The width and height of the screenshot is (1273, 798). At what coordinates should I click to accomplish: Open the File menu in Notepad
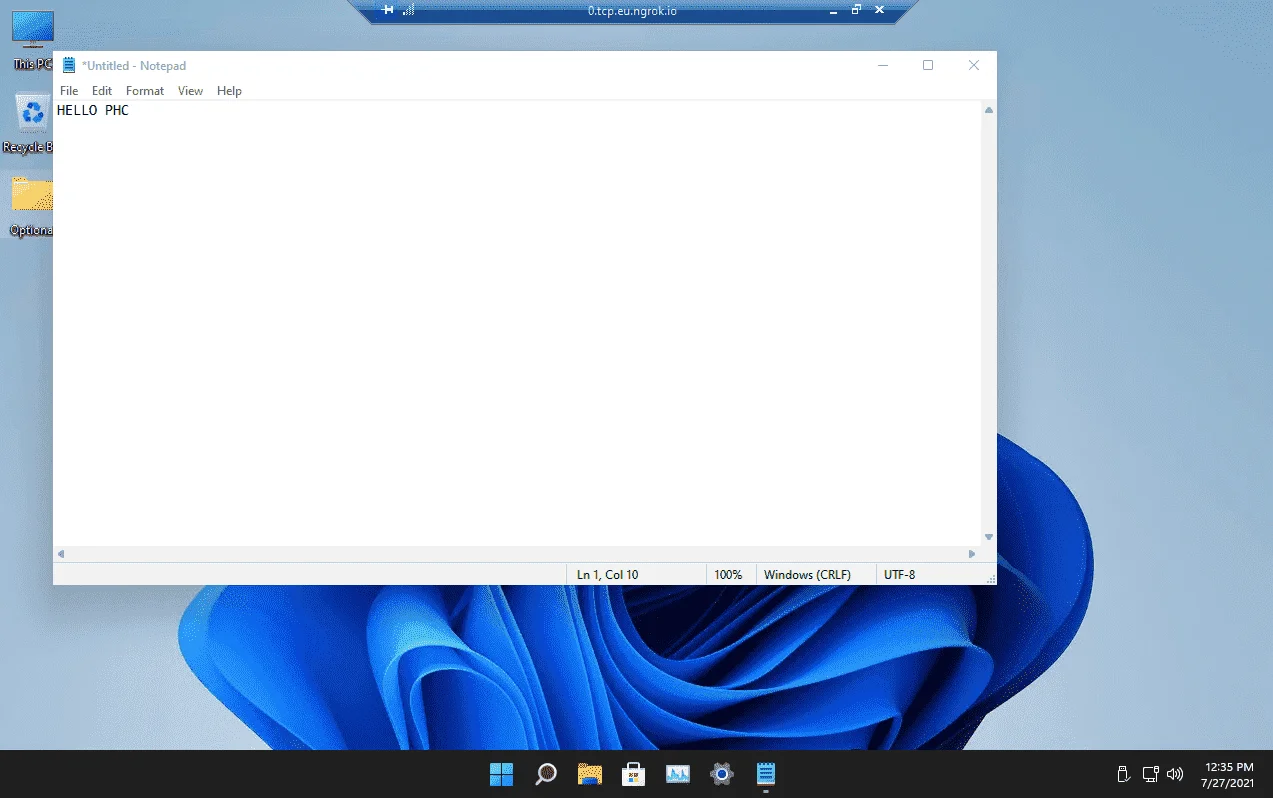point(69,91)
